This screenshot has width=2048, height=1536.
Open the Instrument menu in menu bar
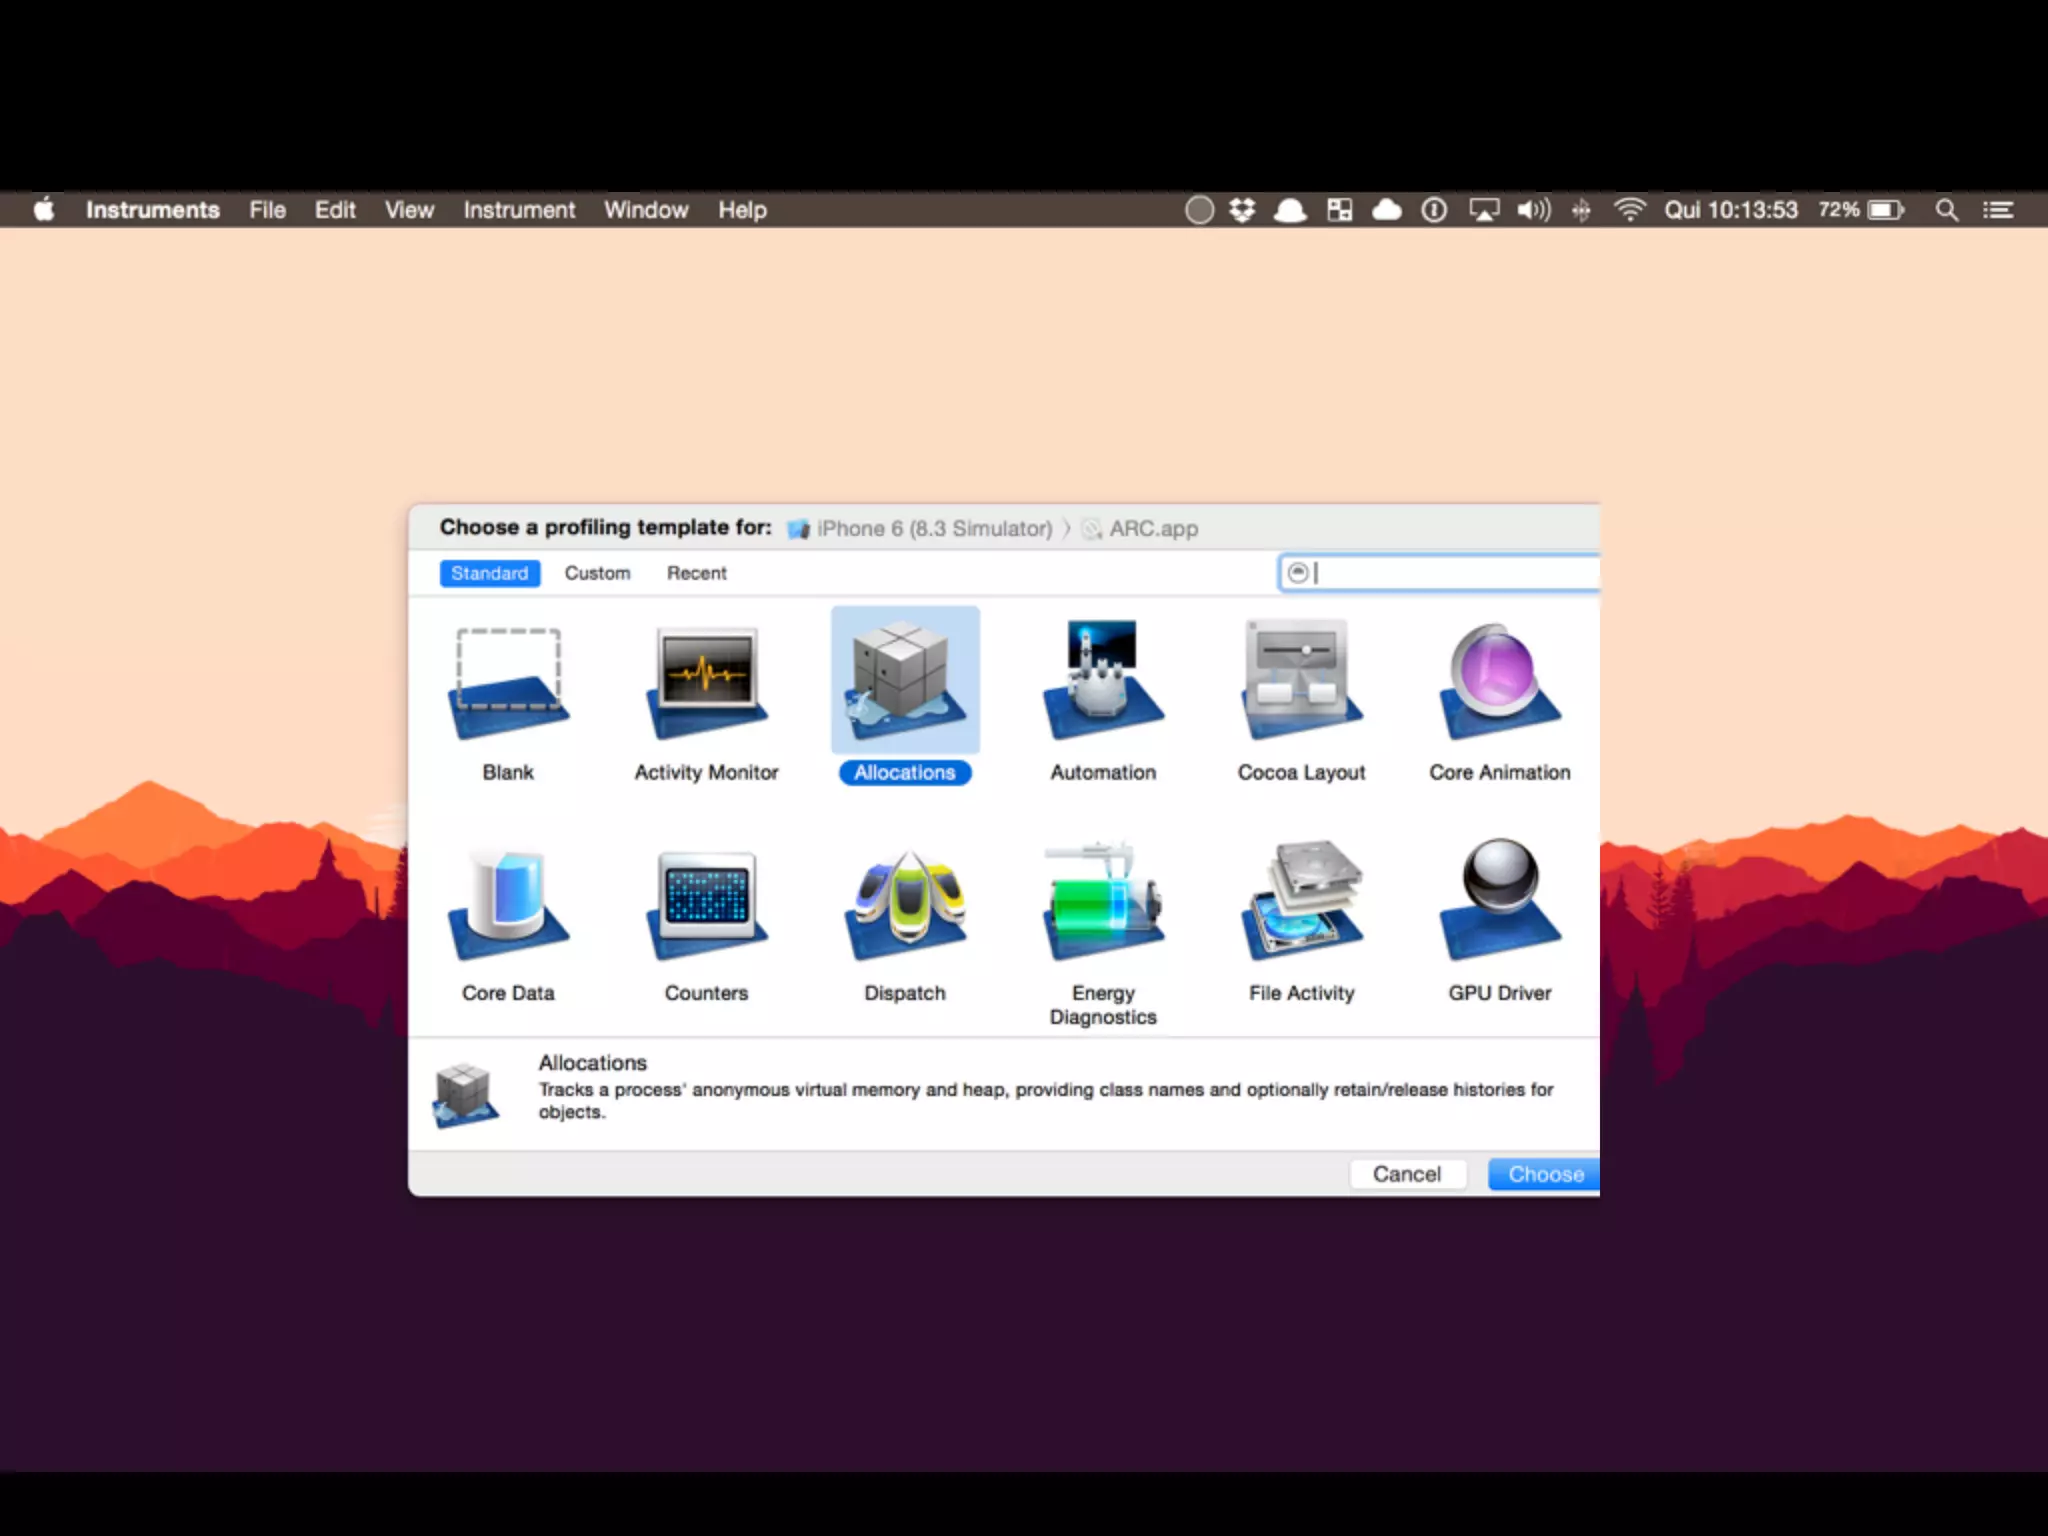[x=518, y=210]
